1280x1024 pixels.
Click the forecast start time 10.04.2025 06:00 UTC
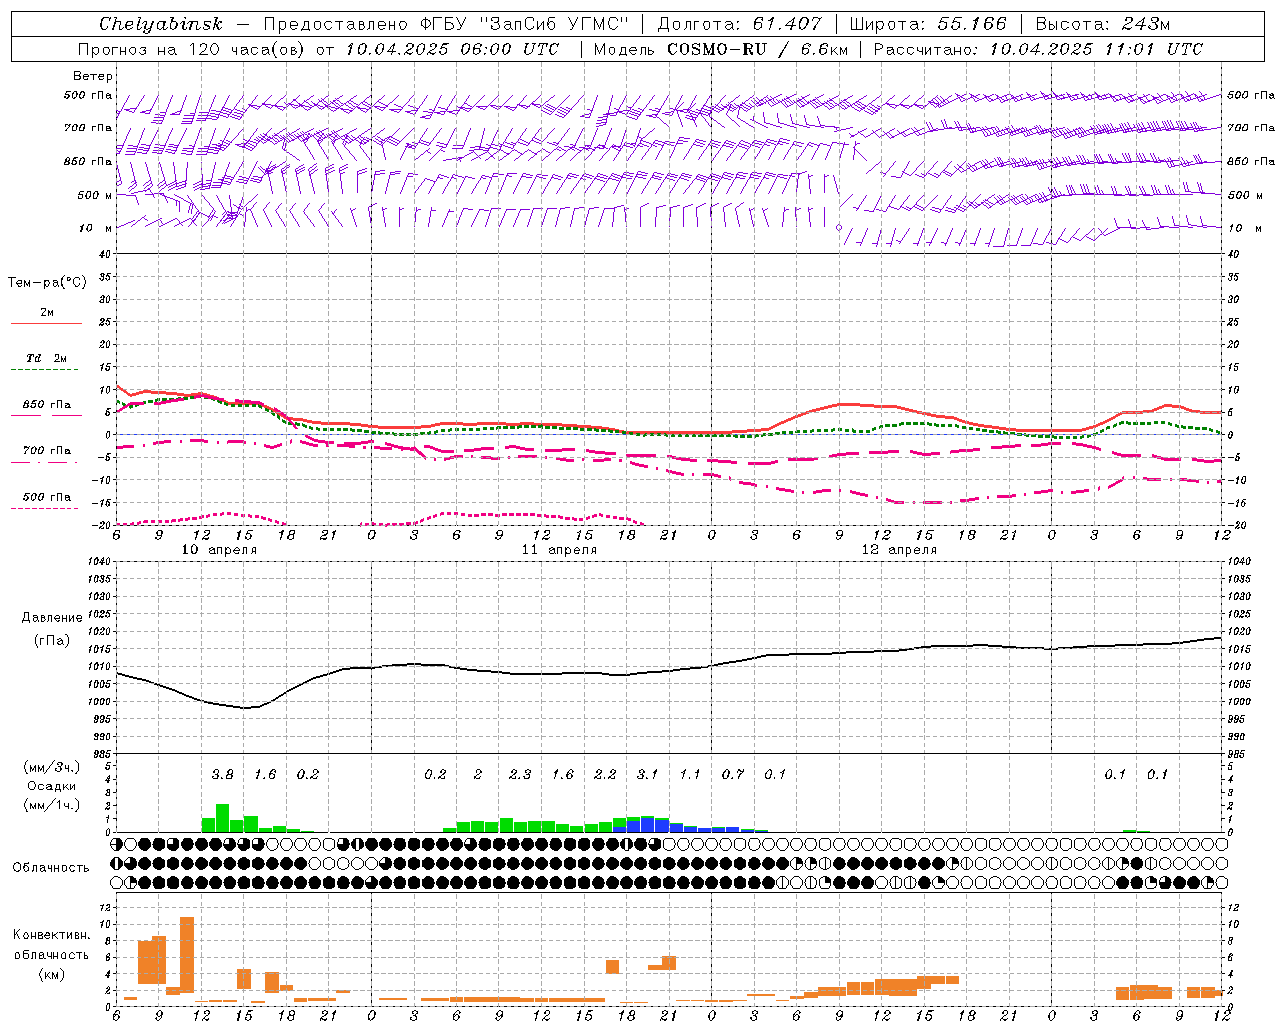pyautogui.click(x=452, y=49)
